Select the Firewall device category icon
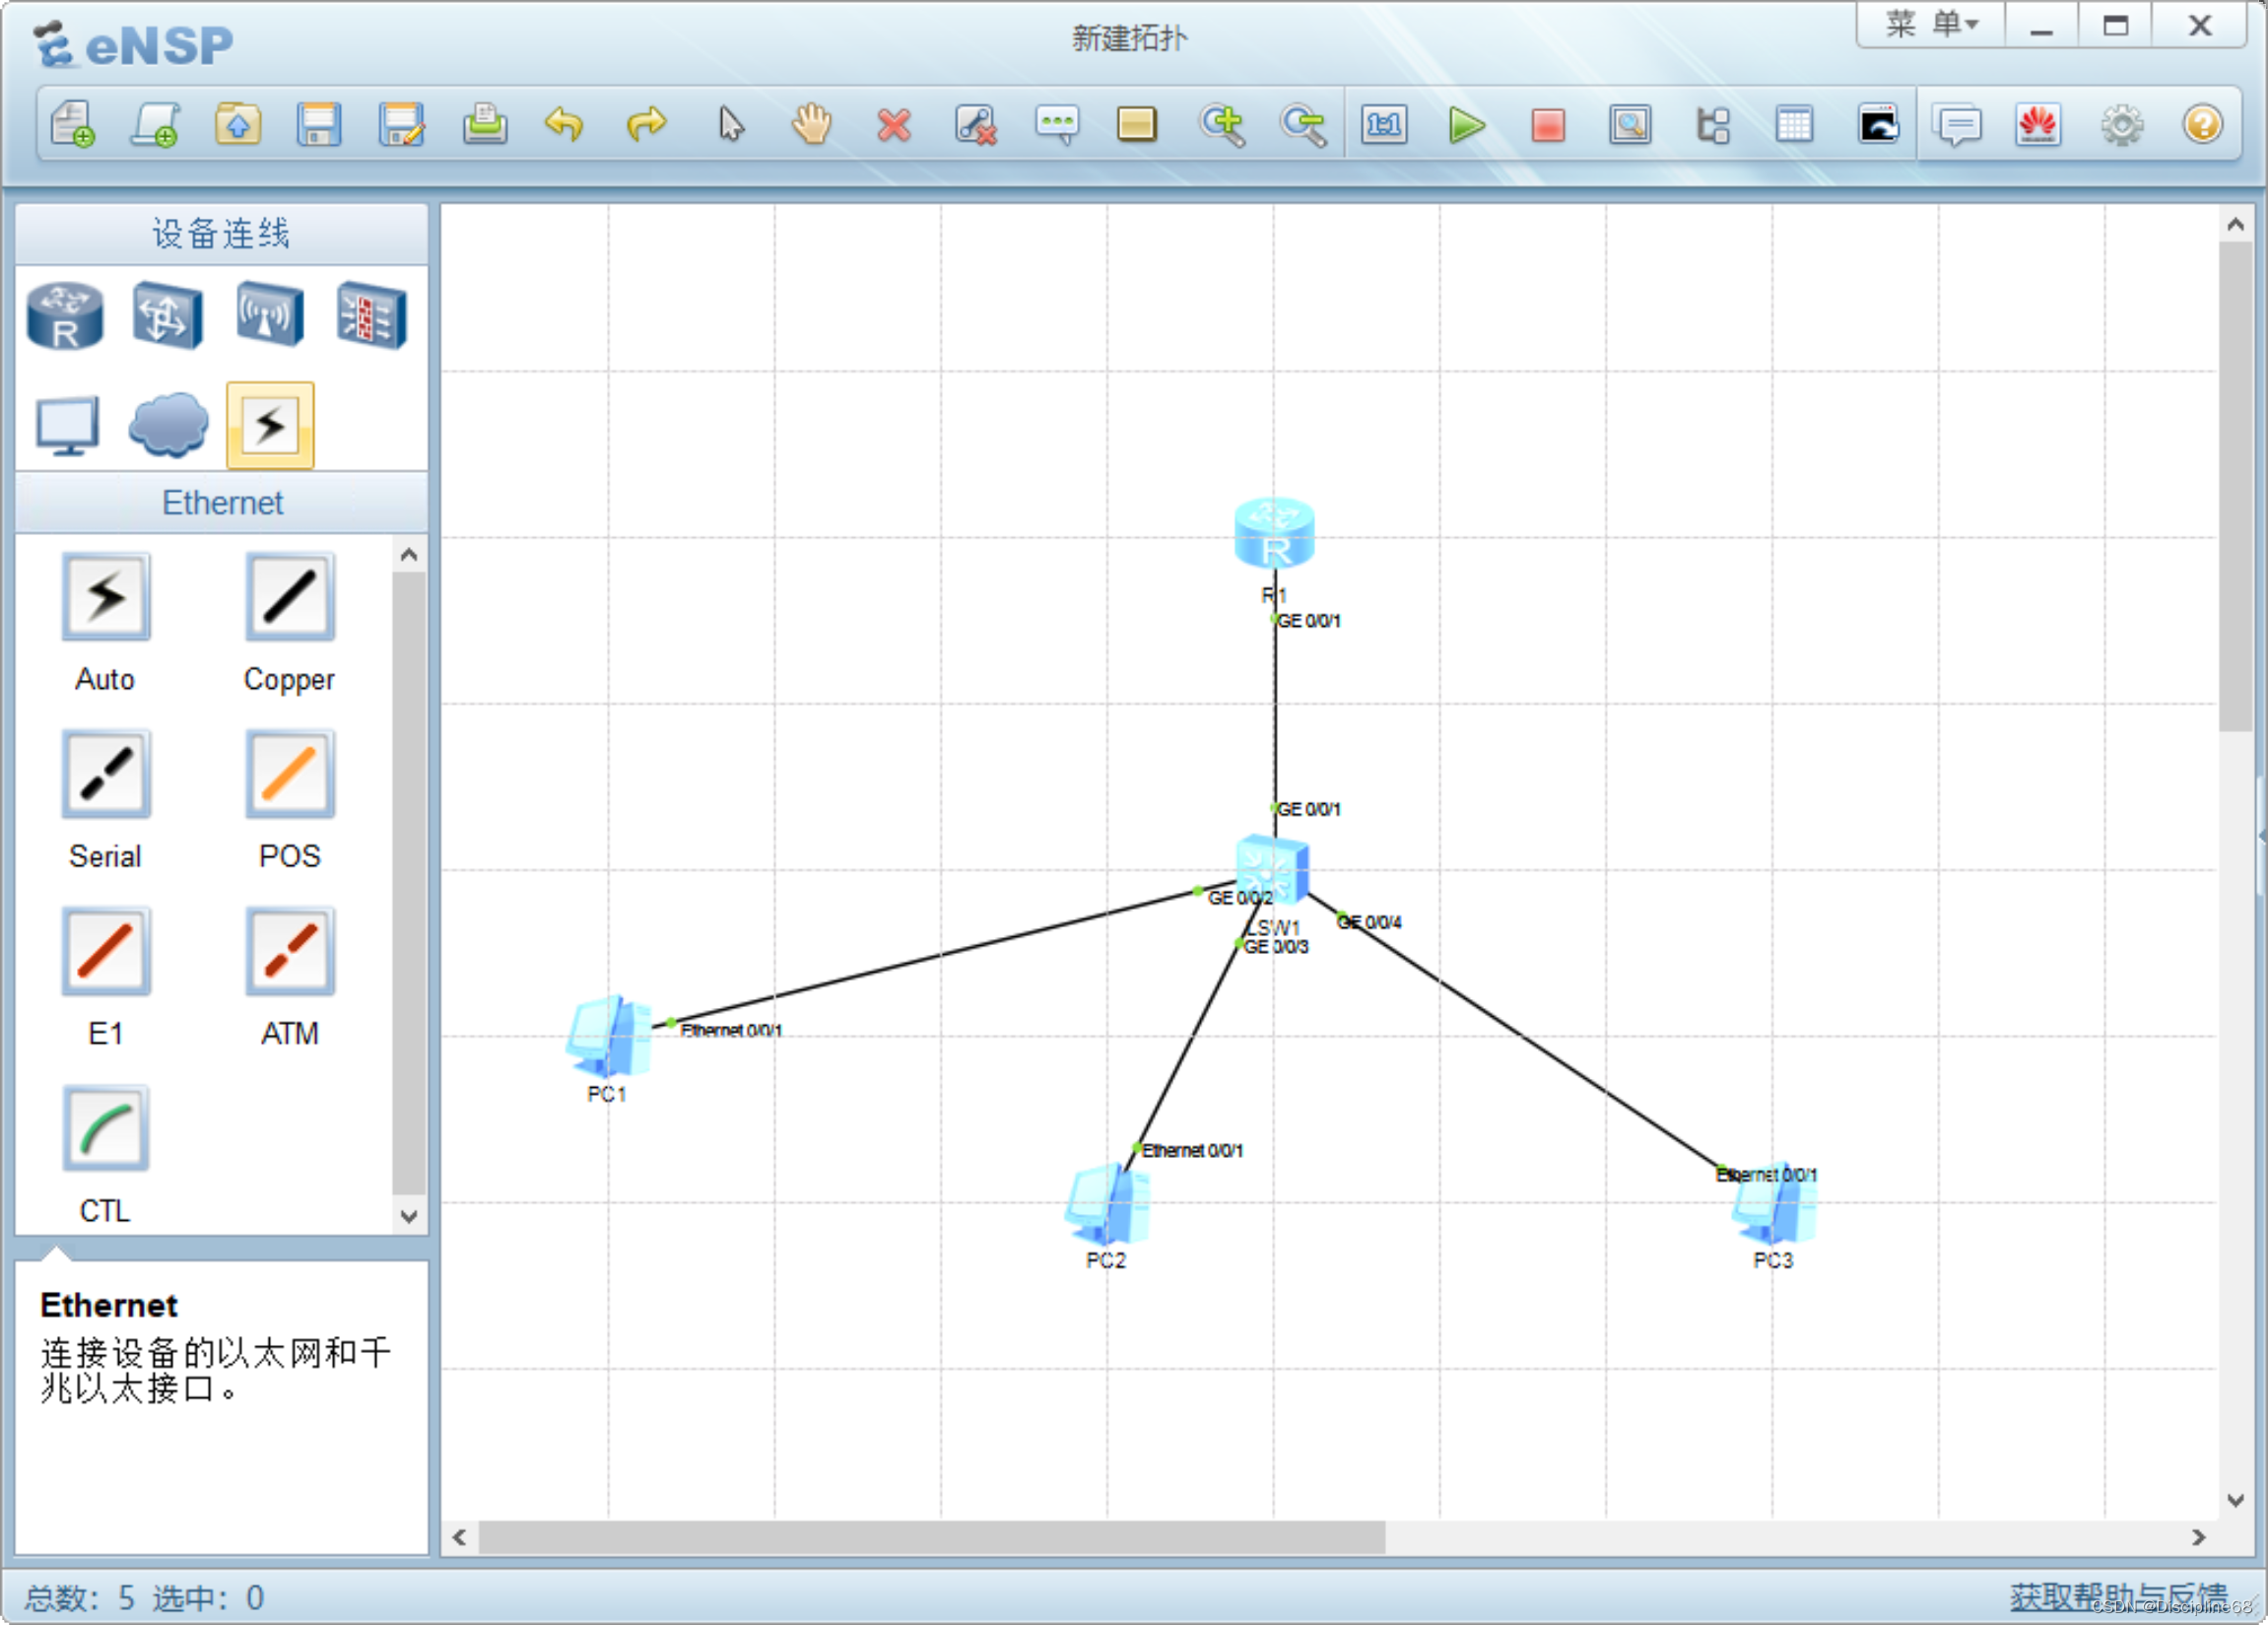Screen dimensions: 2268x1625 [371, 316]
